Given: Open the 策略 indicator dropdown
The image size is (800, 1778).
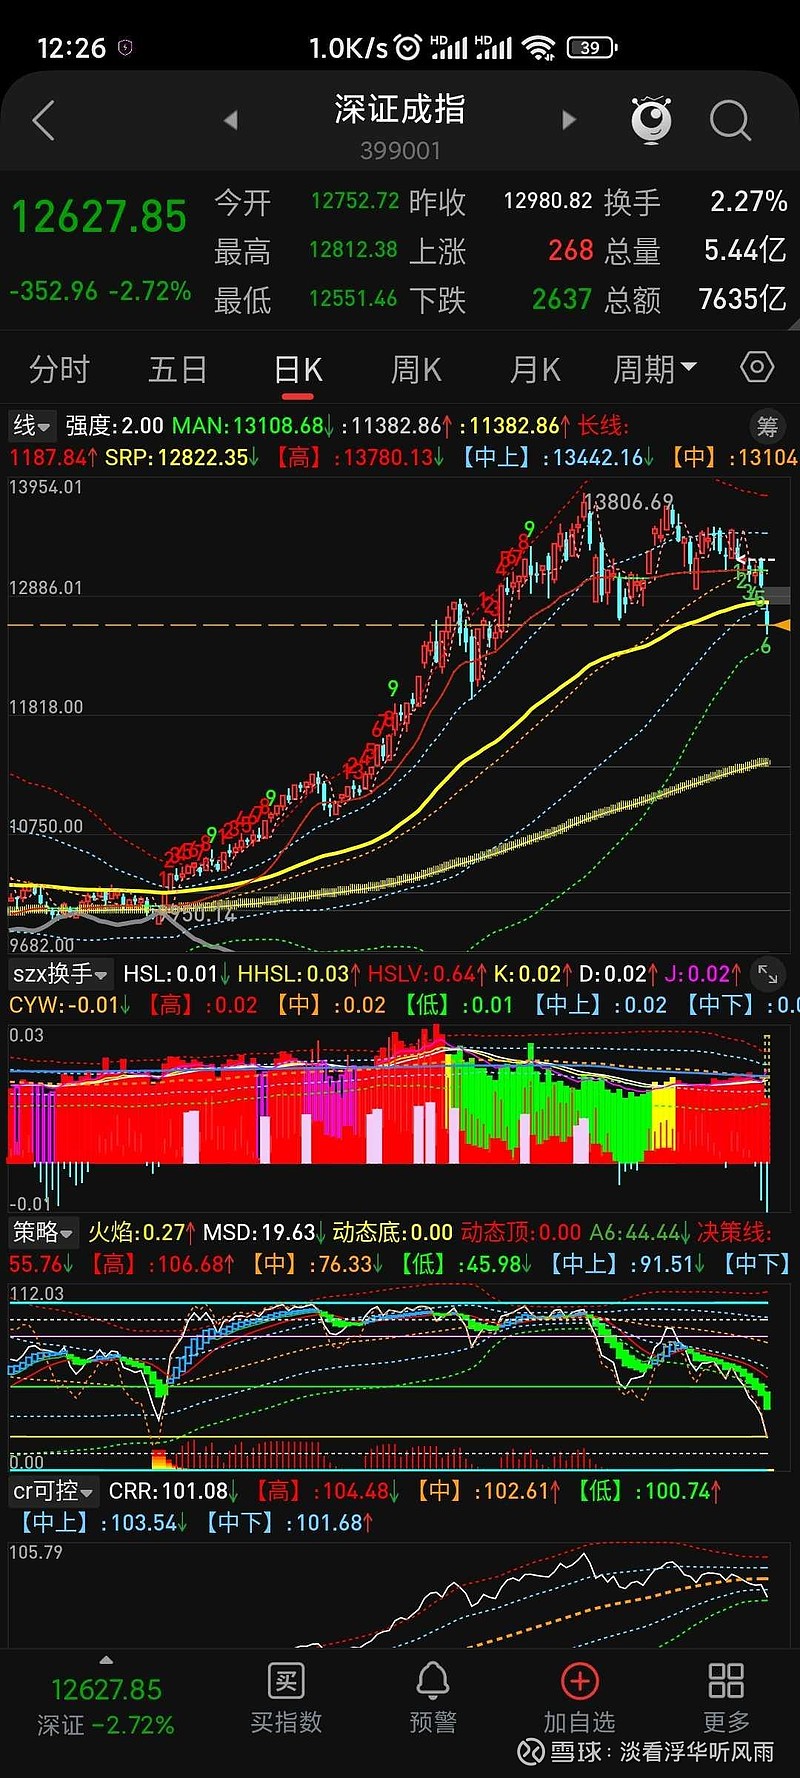Looking at the screenshot, I should [x=43, y=1232].
